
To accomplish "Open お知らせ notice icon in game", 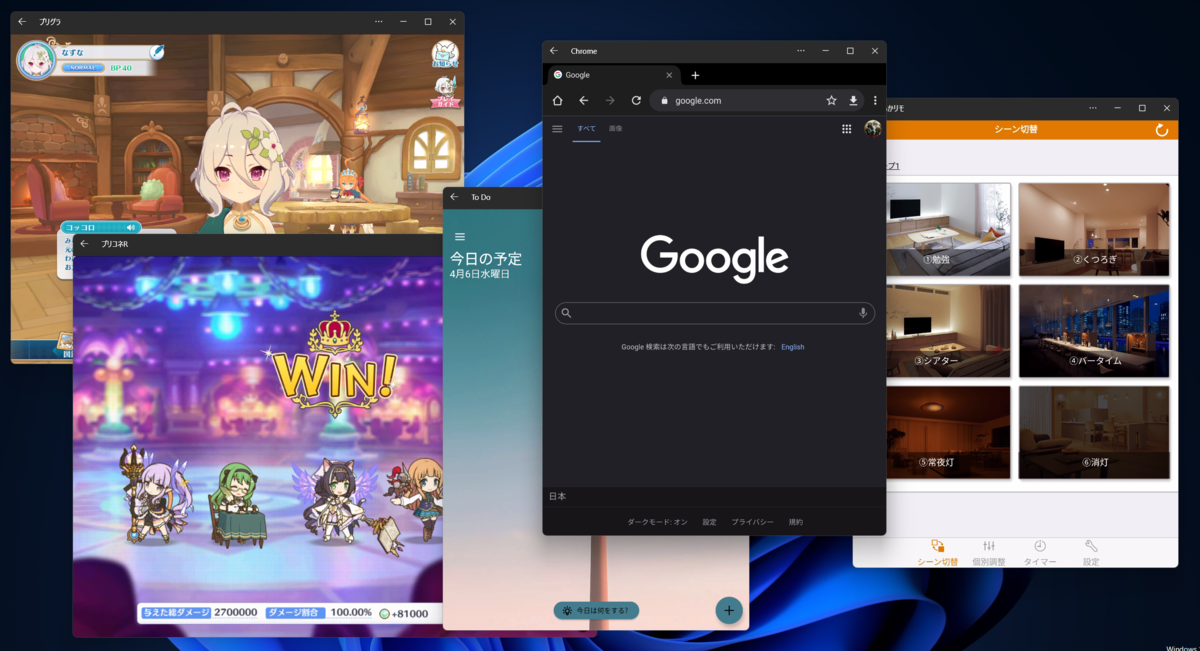I will 445,54.
